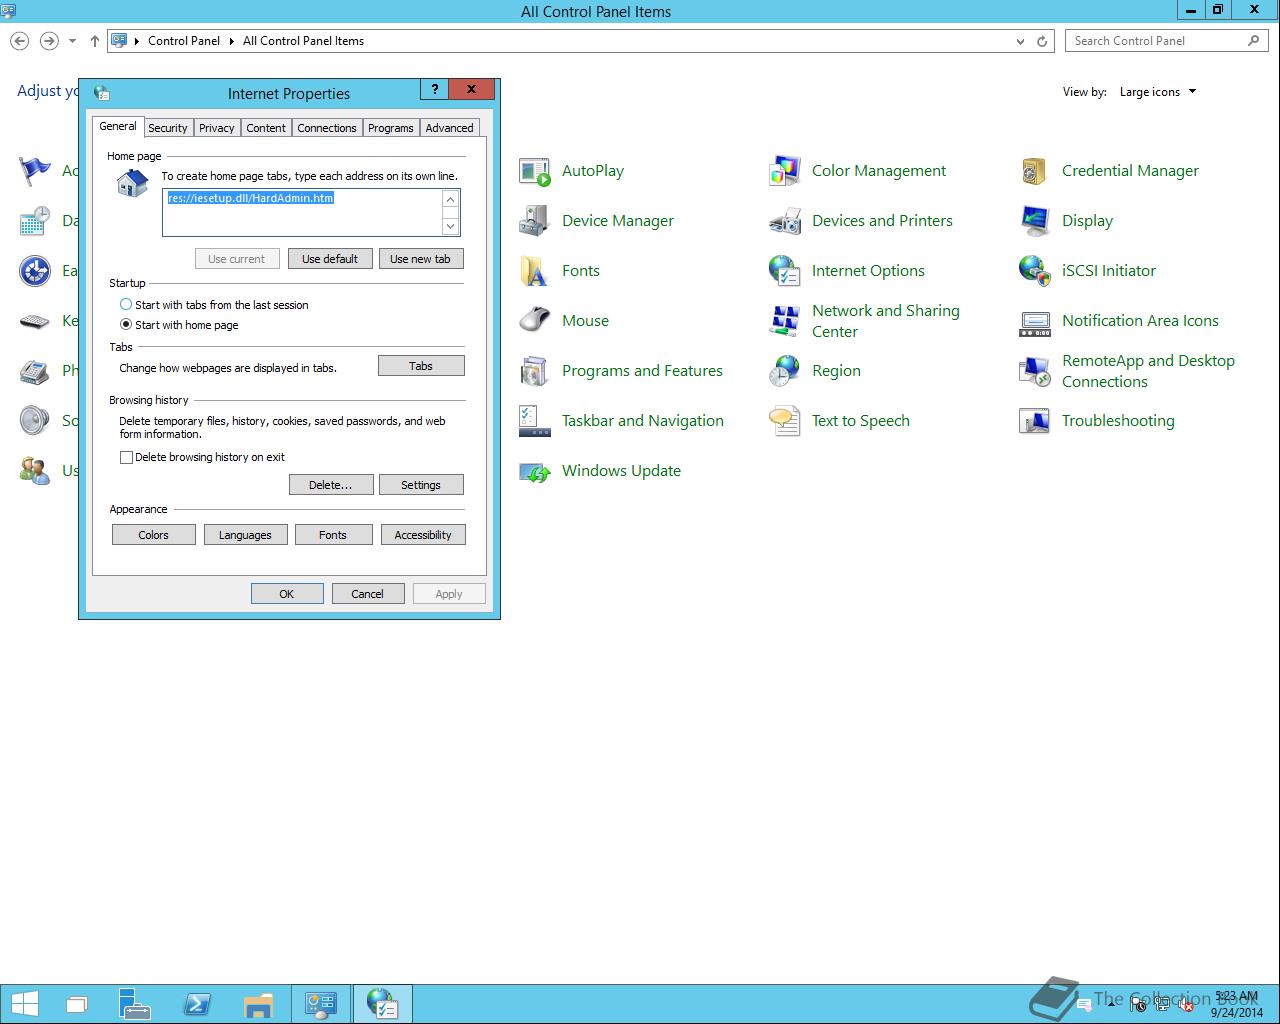
Task: Refresh the Control Panel address bar
Action: (x=1042, y=41)
